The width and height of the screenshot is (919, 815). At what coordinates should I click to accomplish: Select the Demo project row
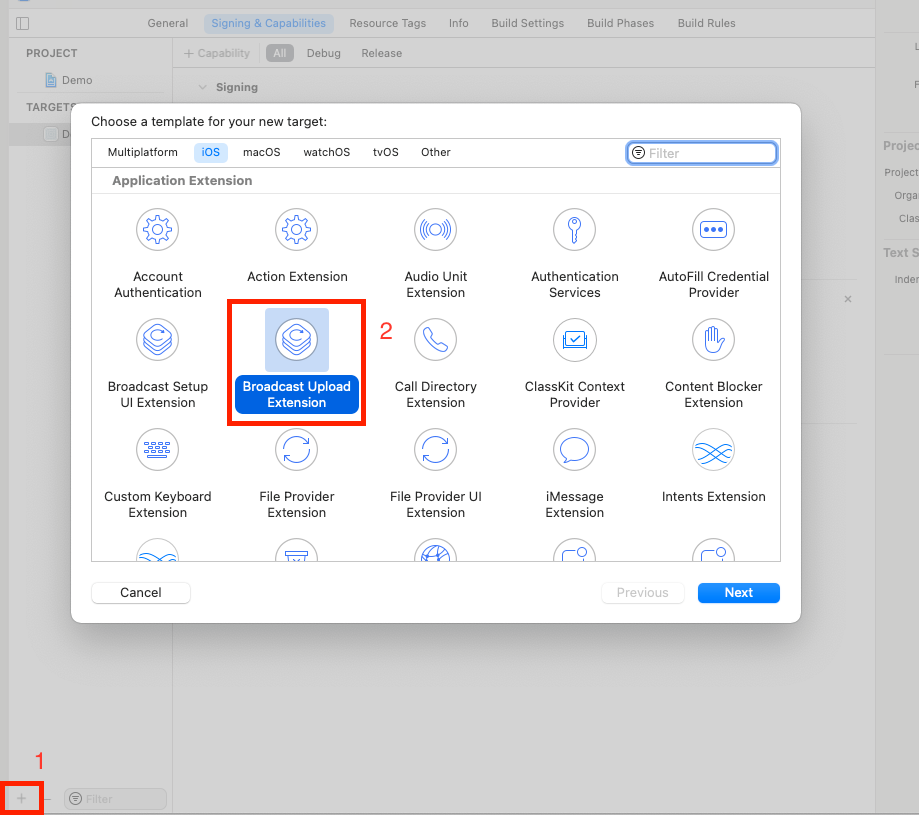point(91,80)
